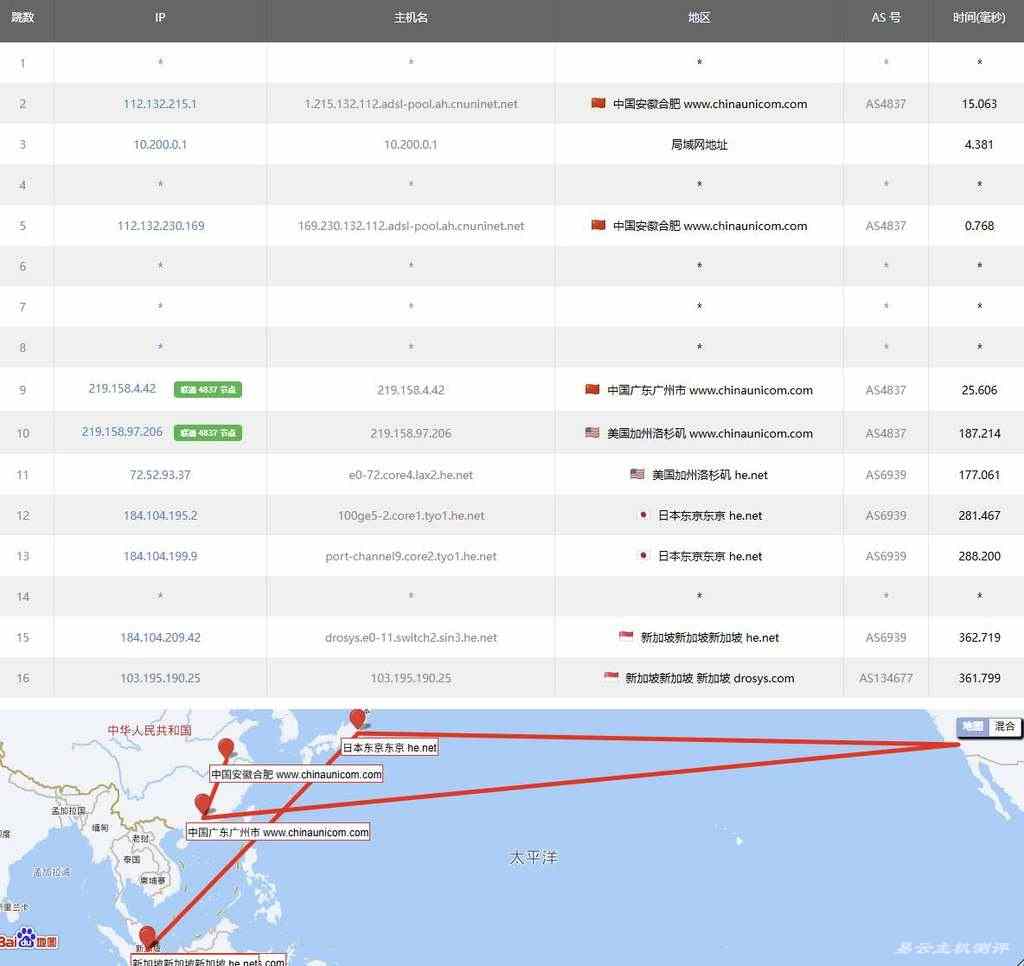Open IP link 112.132.215.1
Image resolution: width=1024 pixels, height=966 pixels.
[x=160, y=104]
